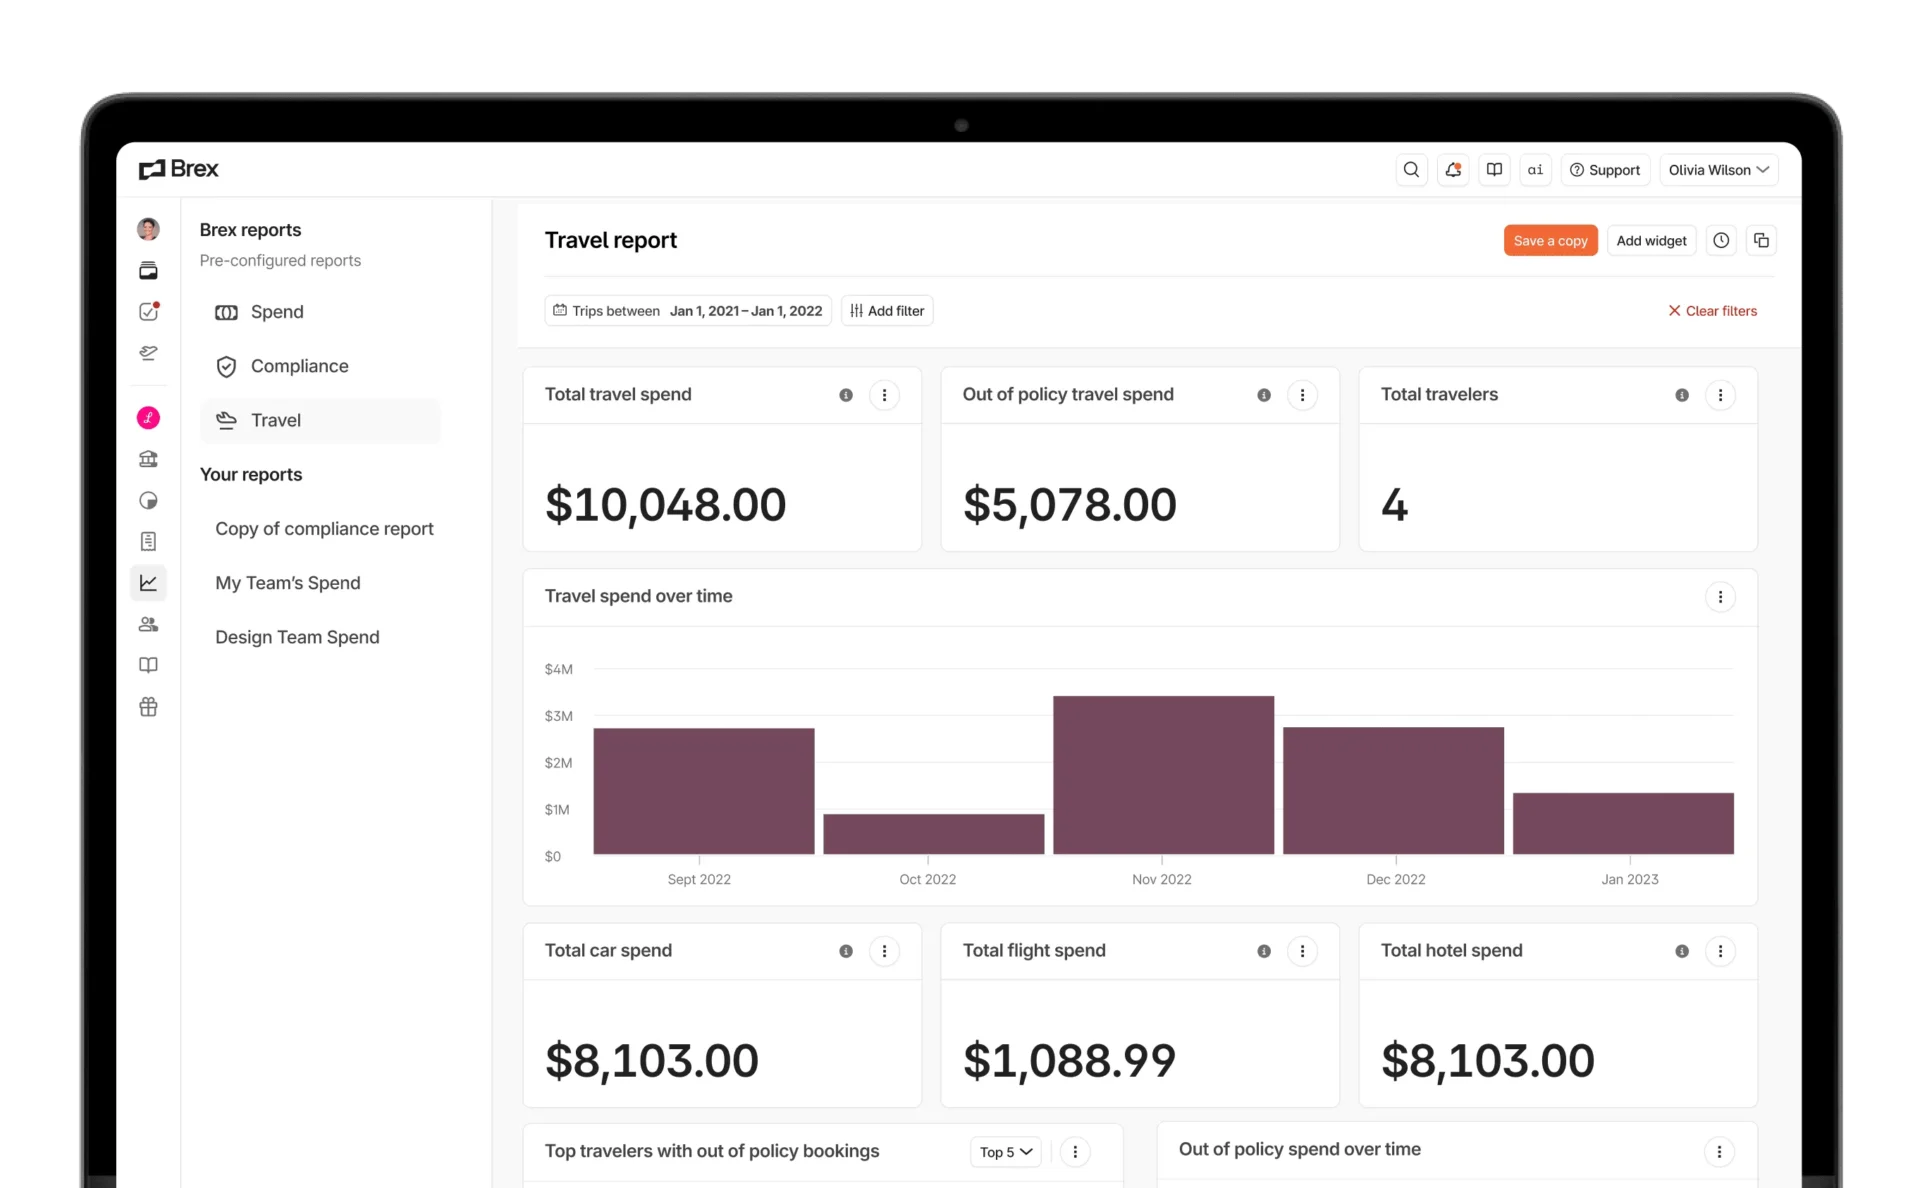The width and height of the screenshot is (1920, 1188).
Task: Click the Save a copy button
Action: 1550,240
